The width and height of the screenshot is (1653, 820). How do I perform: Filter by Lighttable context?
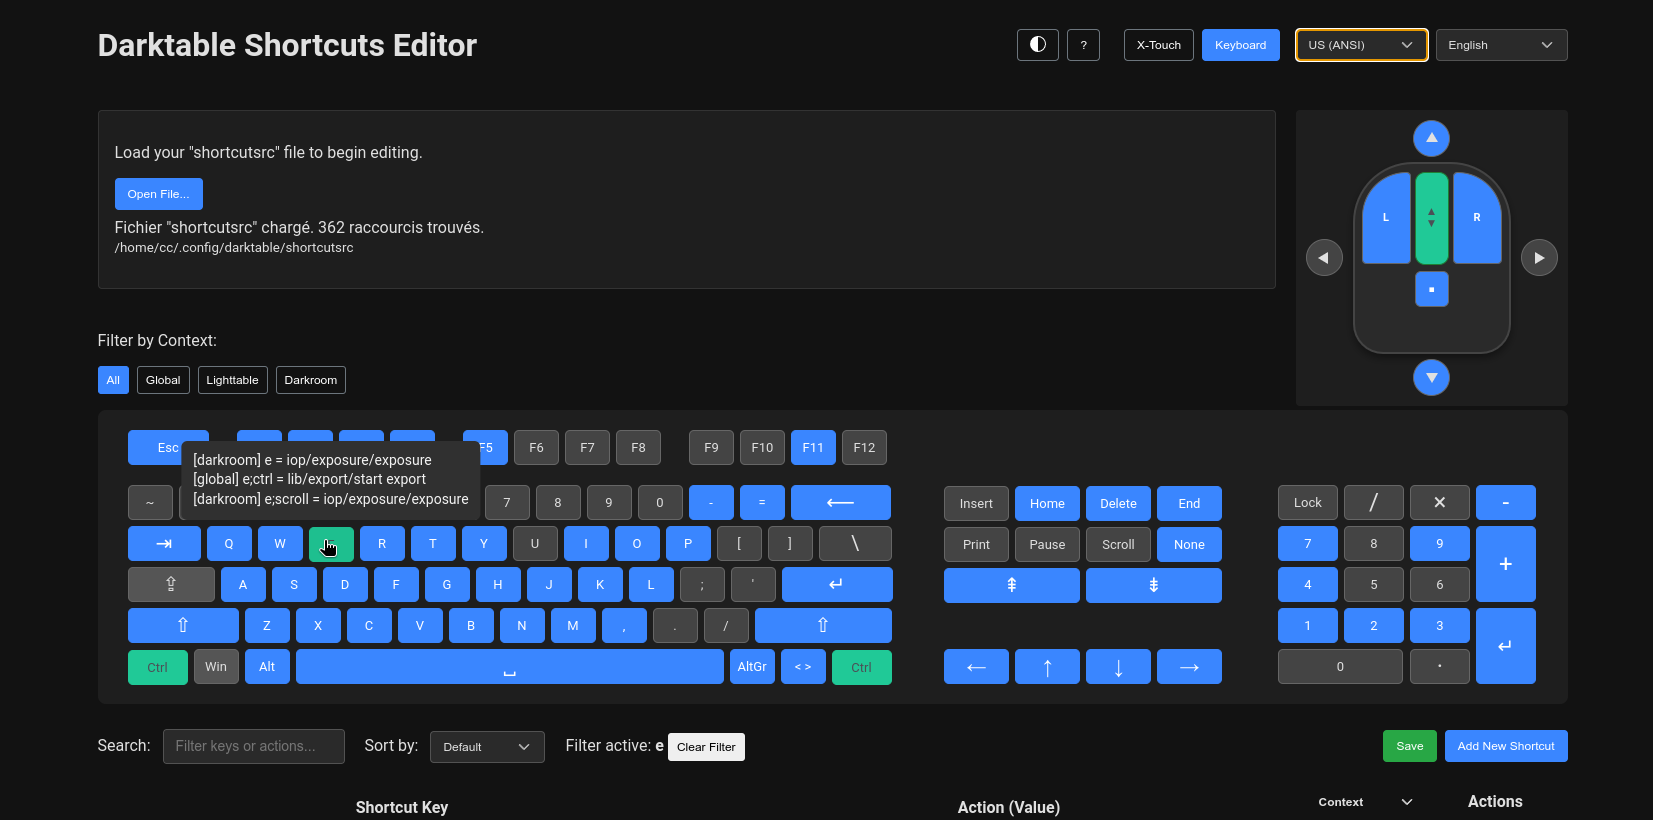pos(232,380)
